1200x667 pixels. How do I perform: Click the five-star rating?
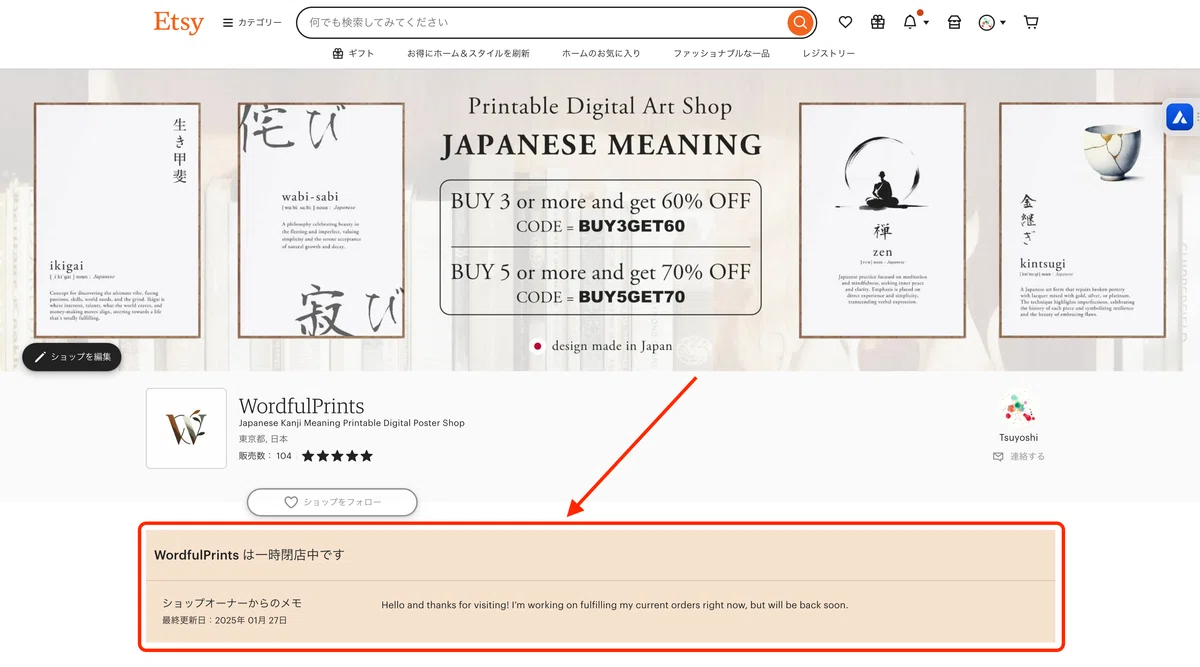tap(337, 456)
